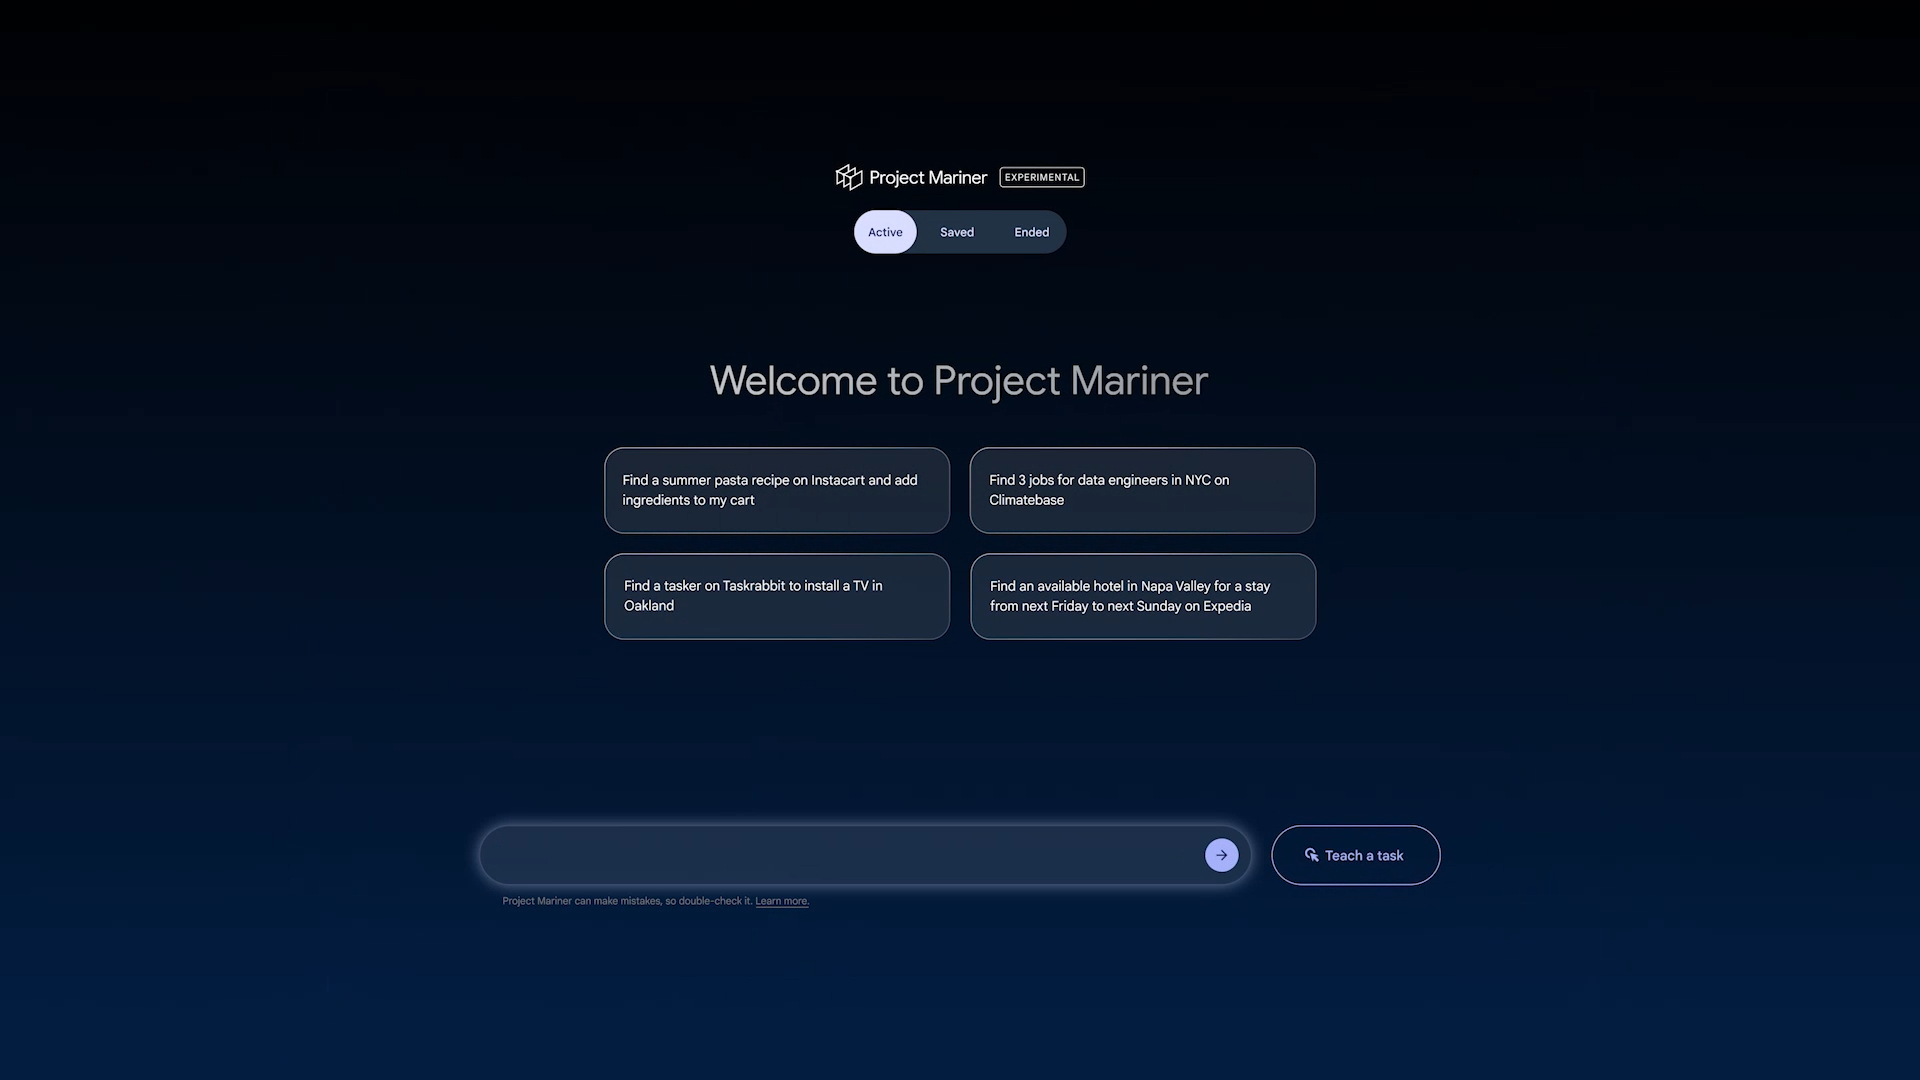Pick the Taskrabbit TV install suggestion
1920x1080 pixels.
coord(776,596)
